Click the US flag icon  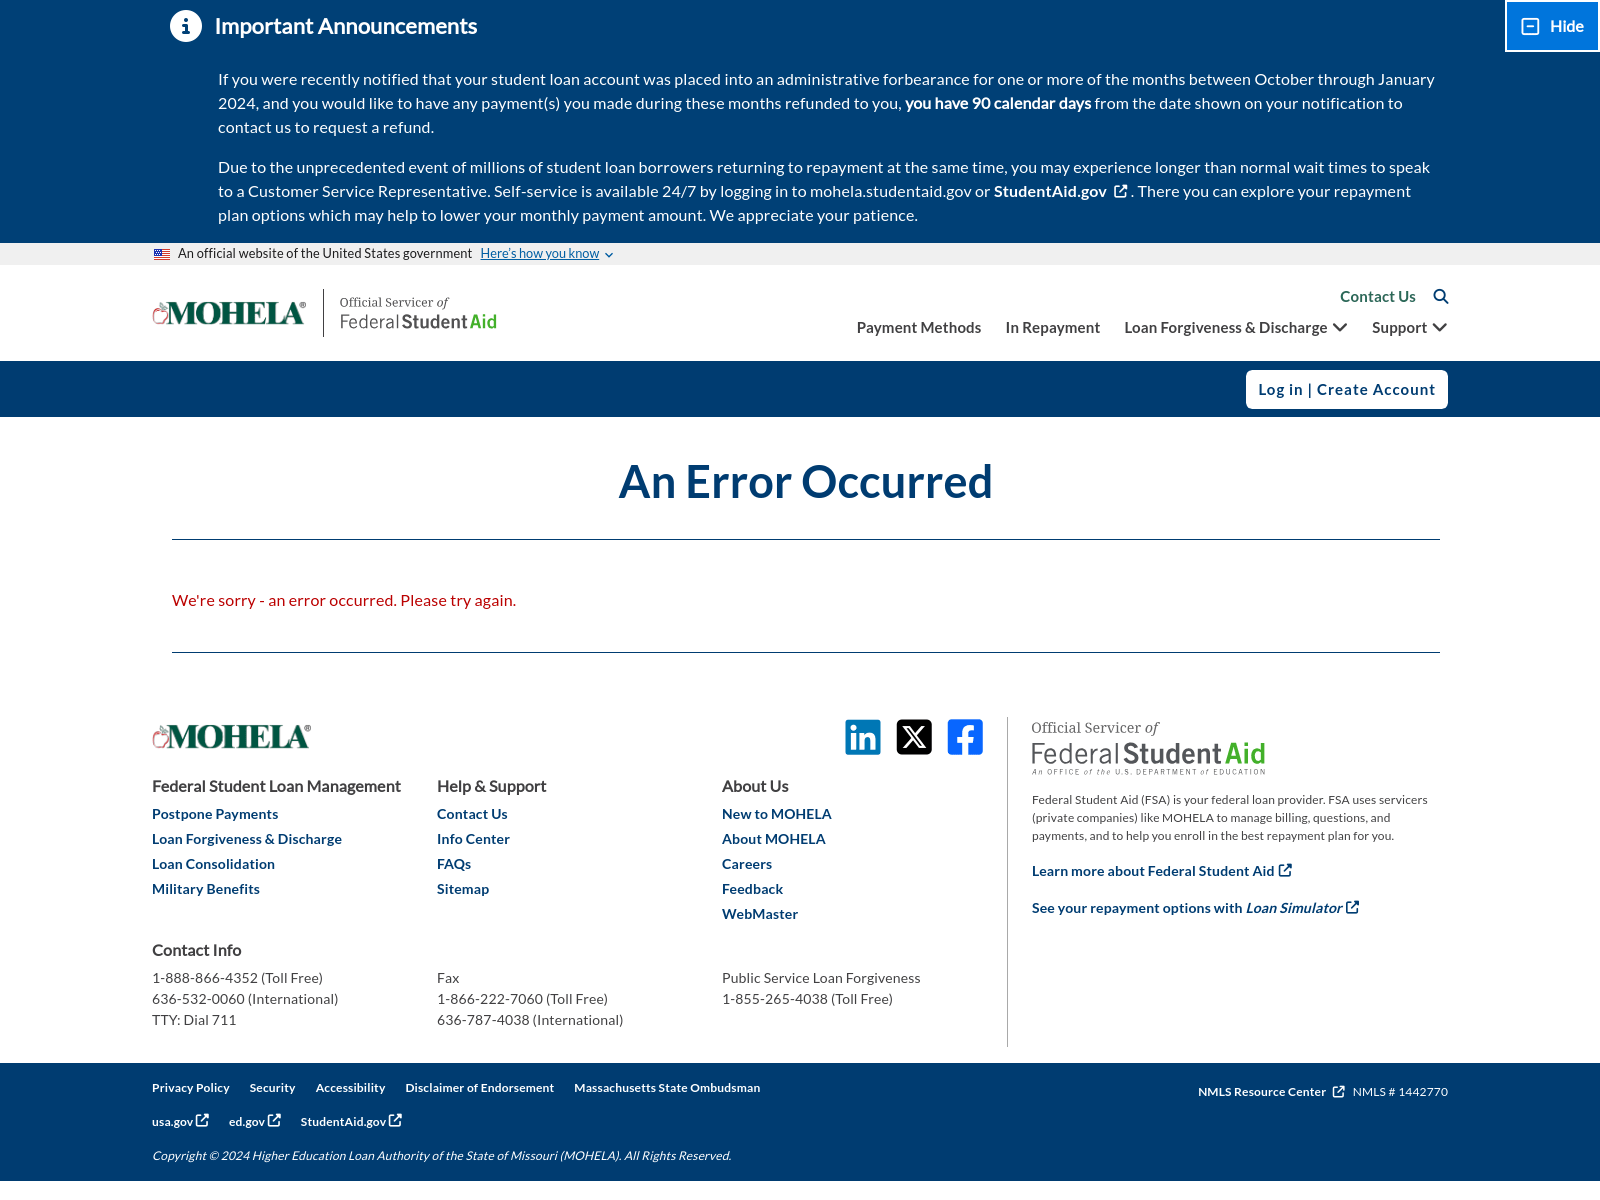(162, 254)
